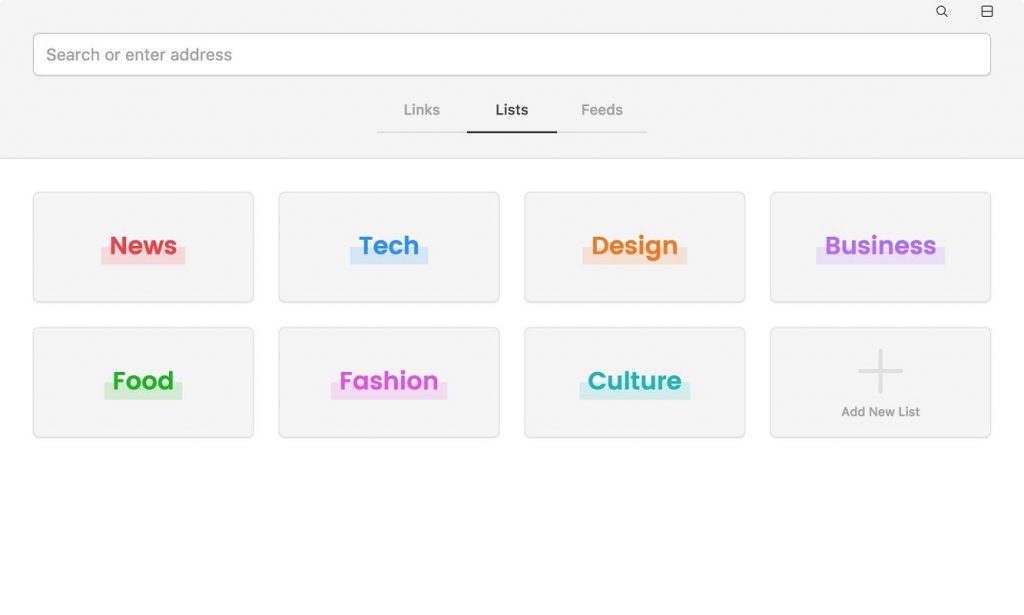Click the magnifier search icon
The image size is (1024, 615).
pos(942,12)
